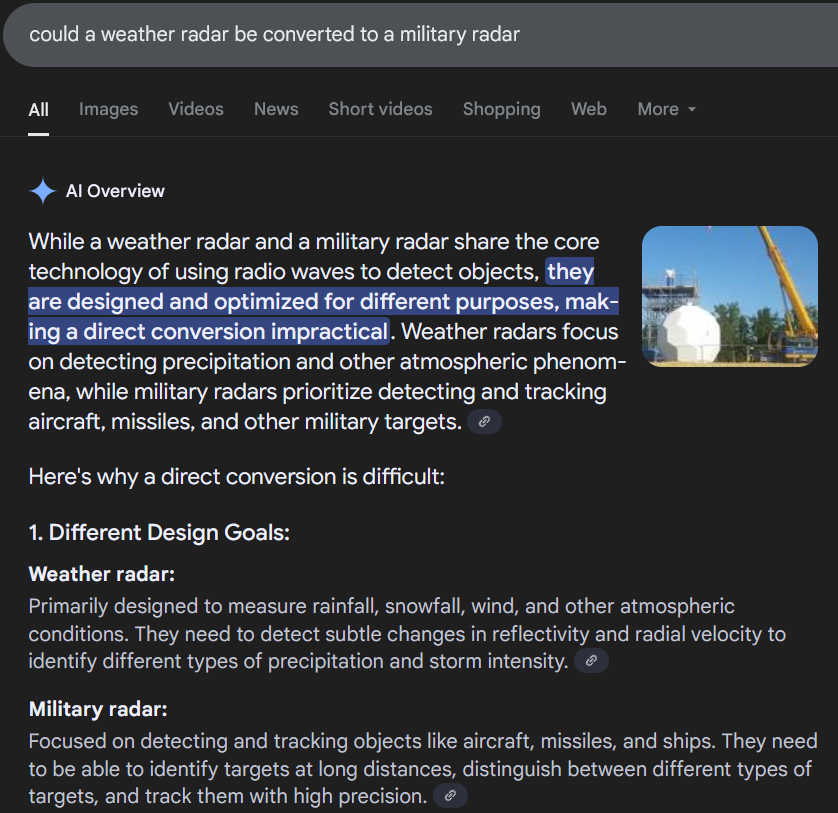Screen dimensions: 838x813
Task: Click the search query input field
Action: click(x=420, y=35)
